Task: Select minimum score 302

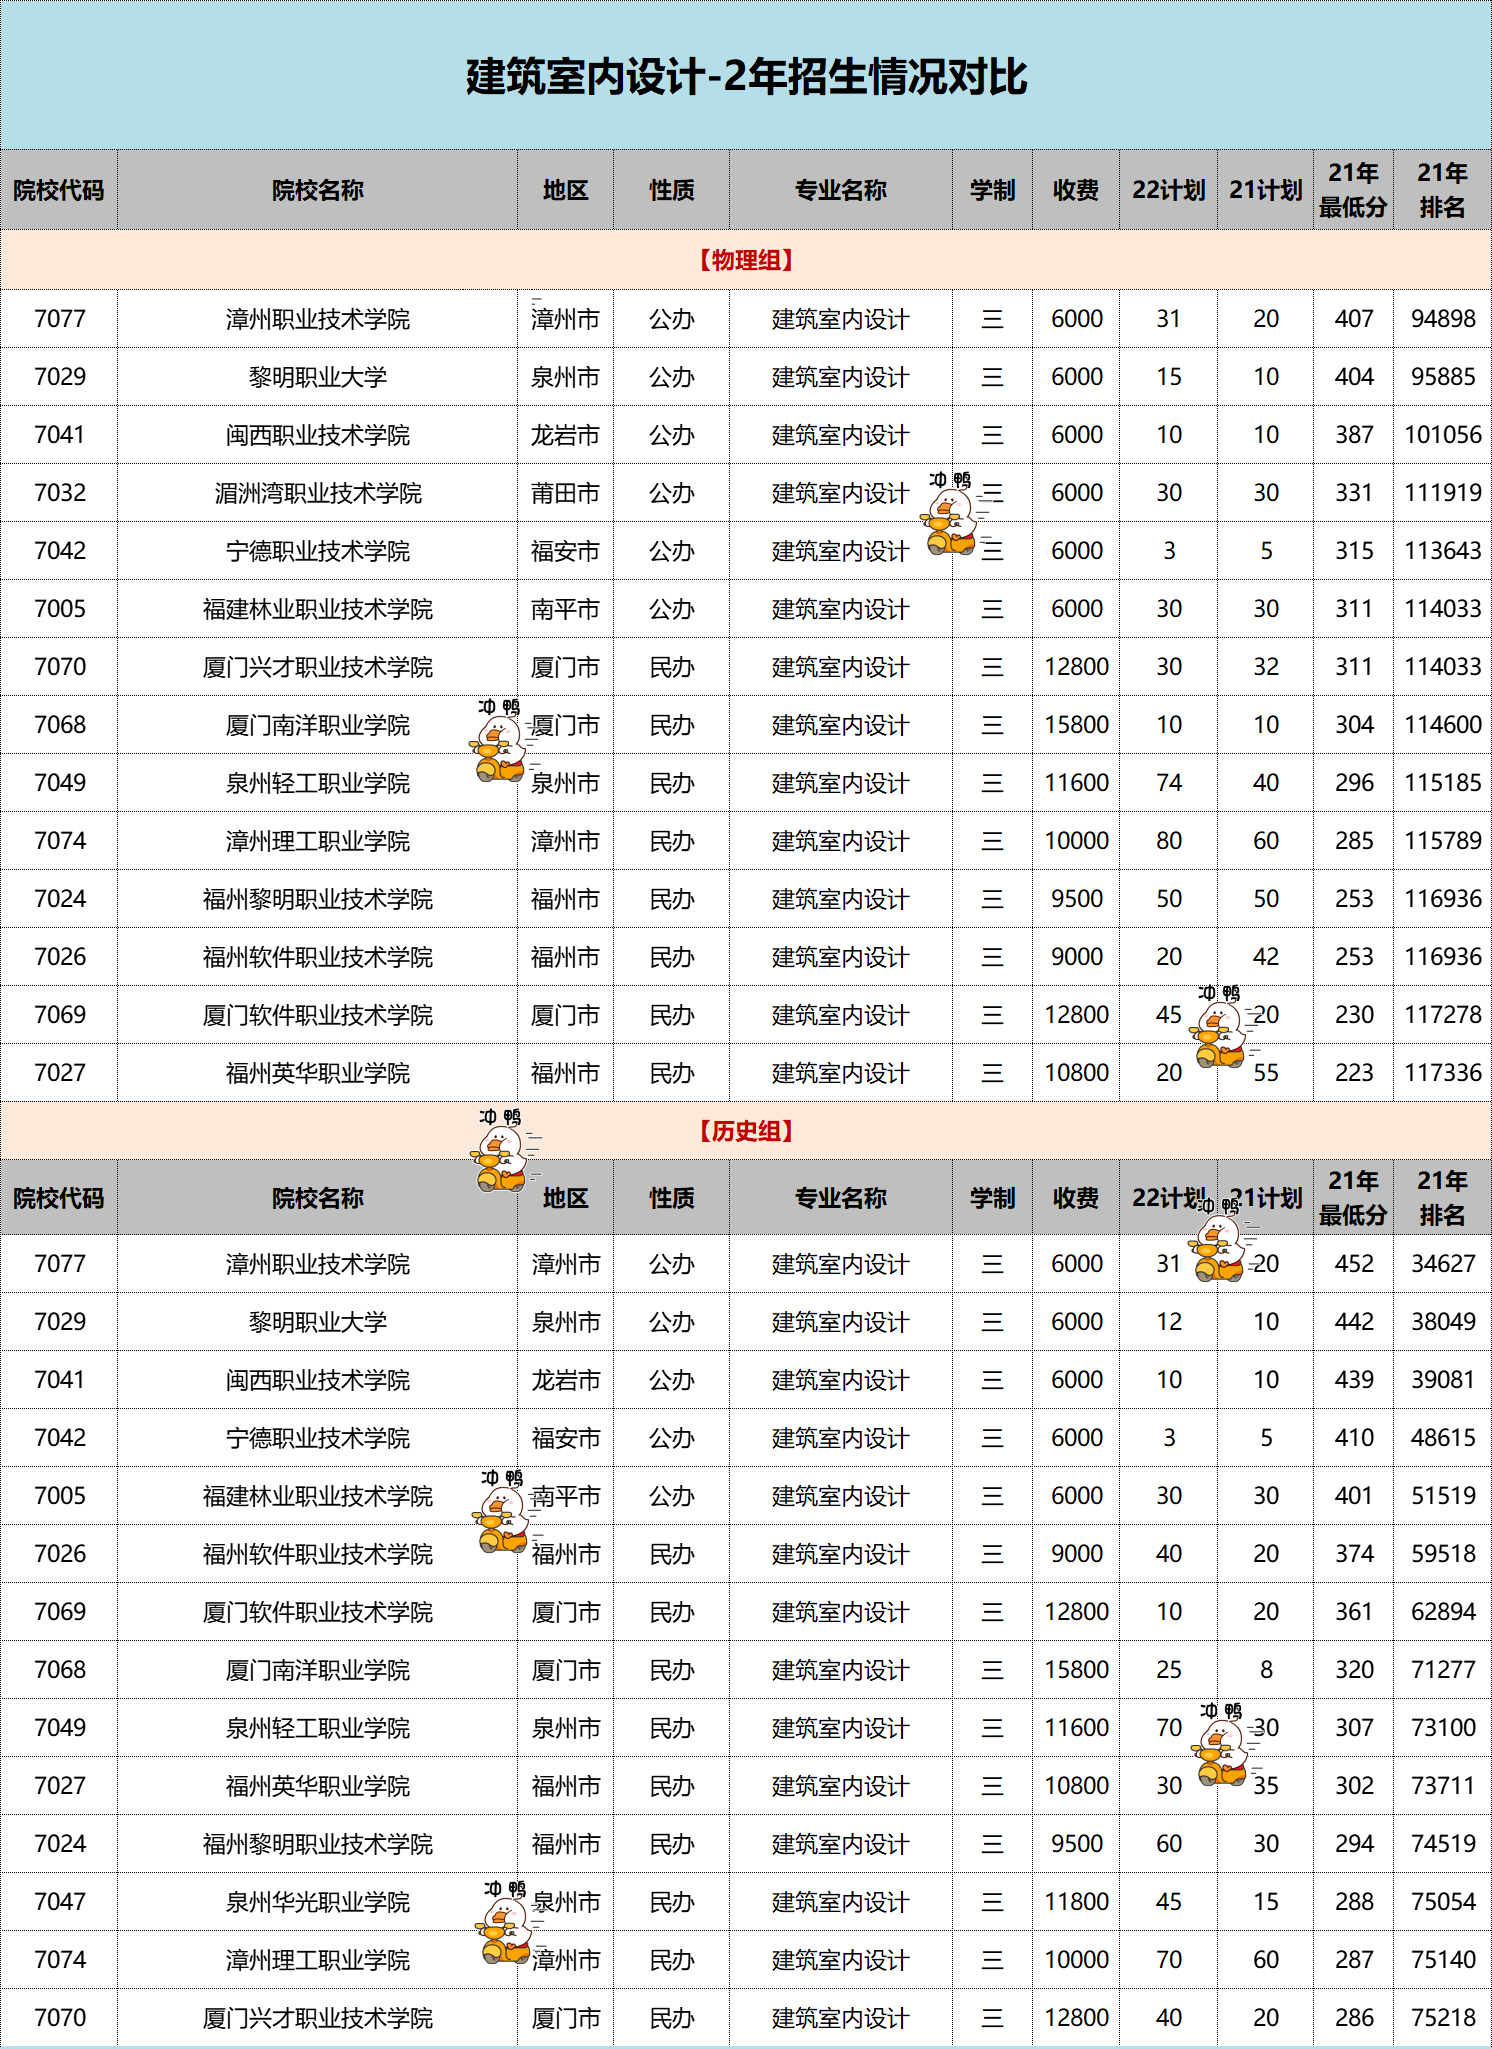Action: [1354, 1786]
